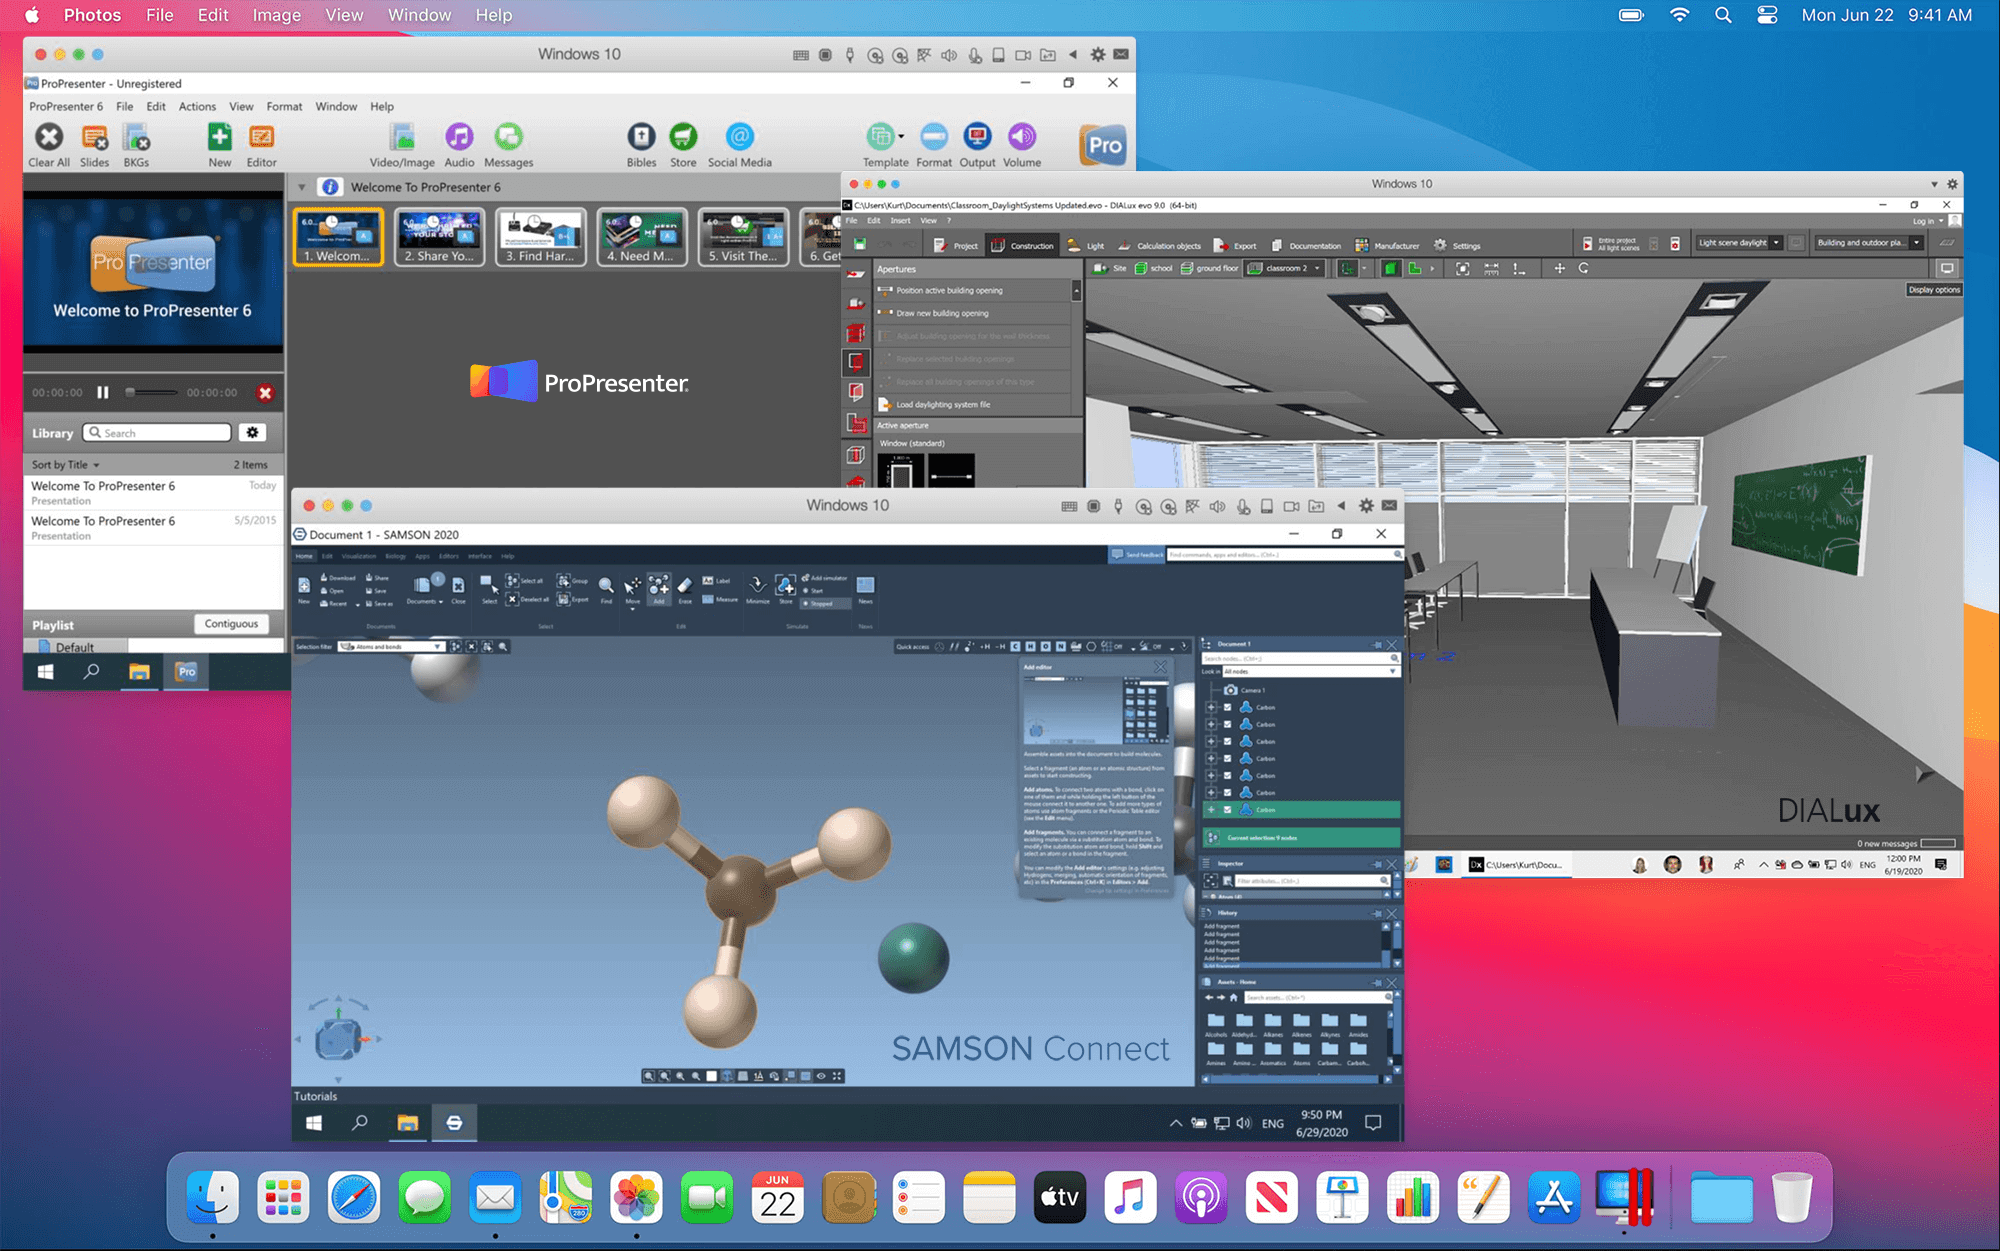Image resolution: width=2000 pixels, height=1251 pixels.
Task: Select the Add tool in SAMSON's Edit group
Action: (x=659, y=589)
